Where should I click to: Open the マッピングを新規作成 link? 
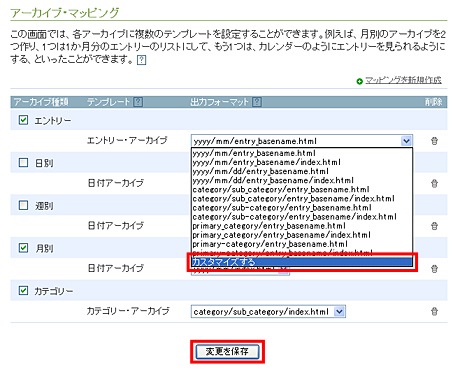pyautogui.click(x=403, y=80)
